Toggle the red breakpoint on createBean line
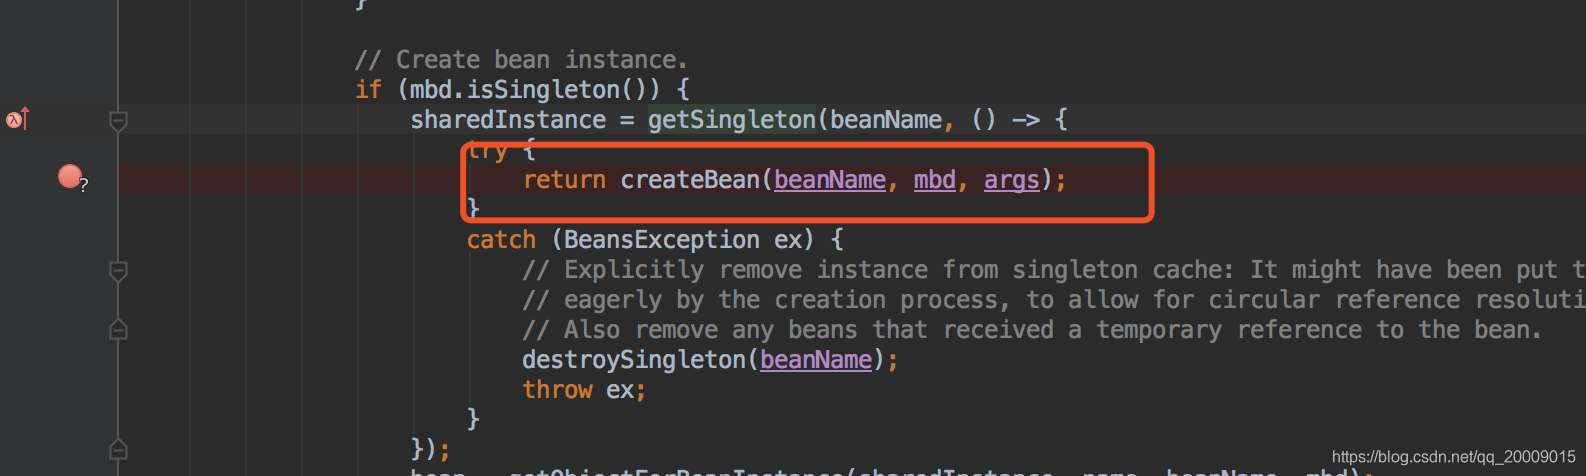This screenshot has width=1586, height=476. tap(71, 178)
